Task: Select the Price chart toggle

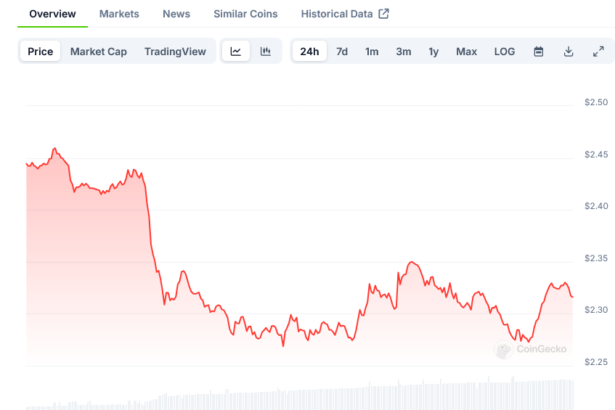Action: (x=41, y=51)
